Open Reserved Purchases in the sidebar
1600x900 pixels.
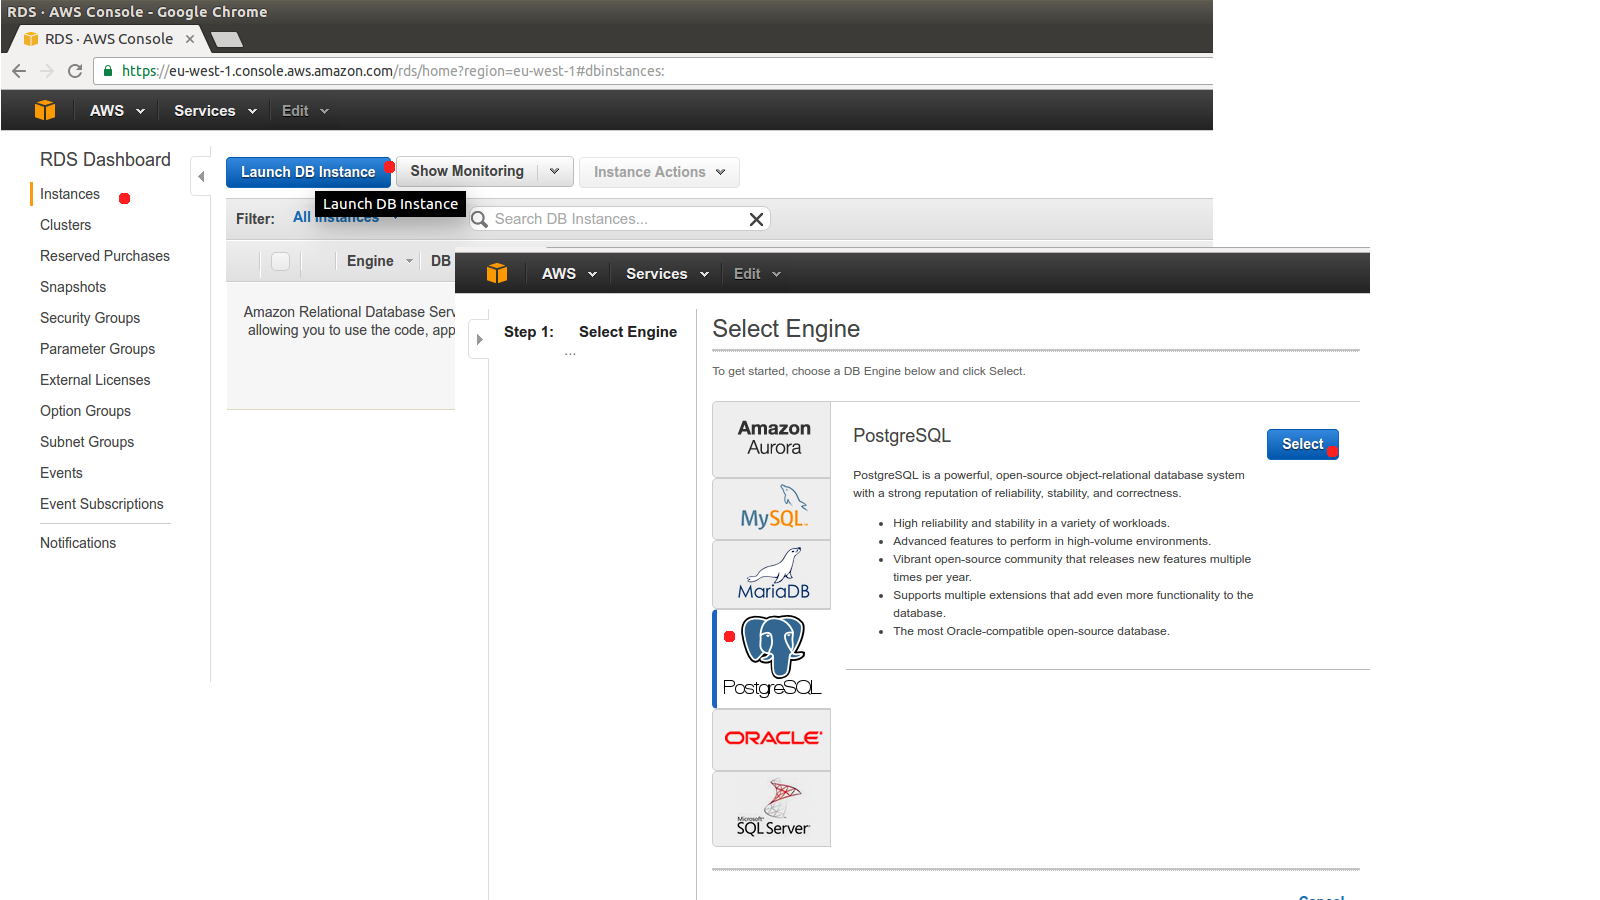pos(105,256)
